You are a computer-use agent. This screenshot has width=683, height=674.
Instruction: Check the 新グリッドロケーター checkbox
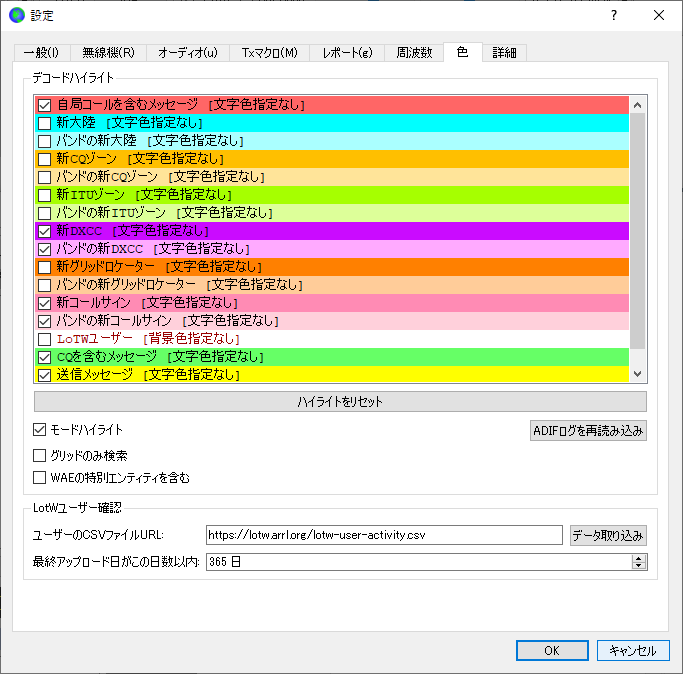coord(44,267)
